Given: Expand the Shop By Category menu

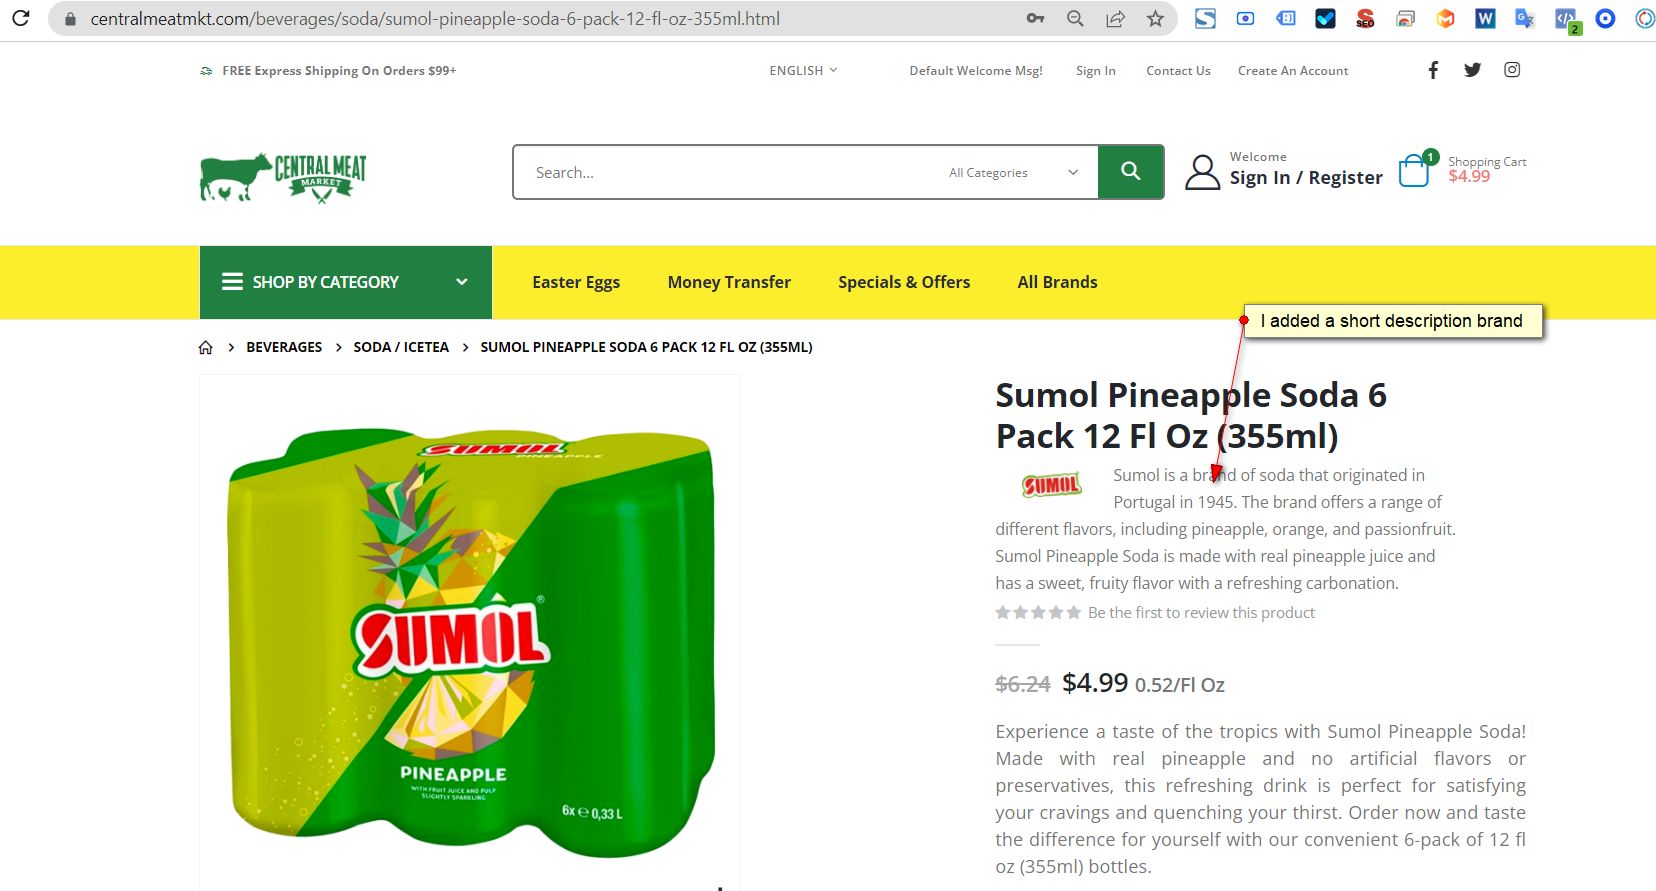Looking at the screenshot, I should [x=346, y=282].
